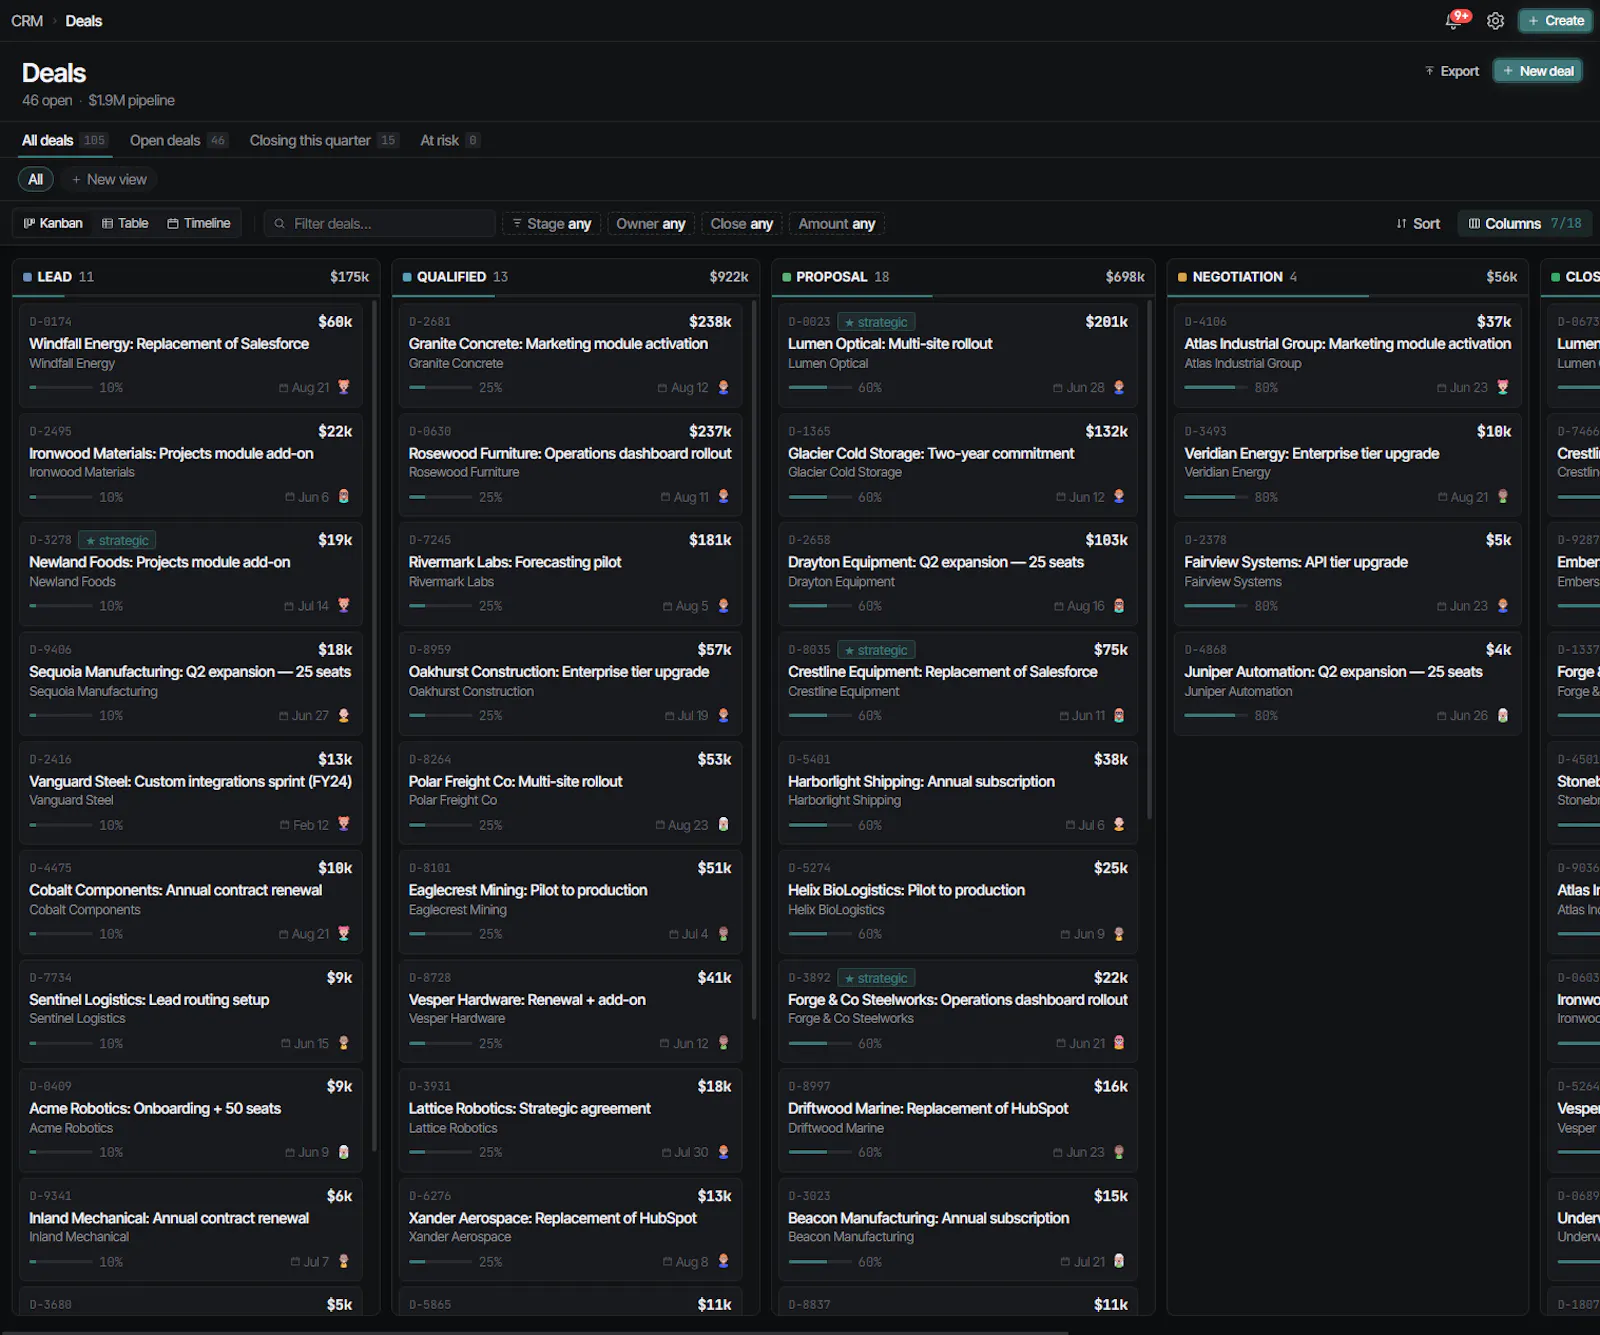The height and width of the screenshot is (1335, 1600).
Task: Click the owner avatar on Lumen Optical card
Action: pos(1119,387)
